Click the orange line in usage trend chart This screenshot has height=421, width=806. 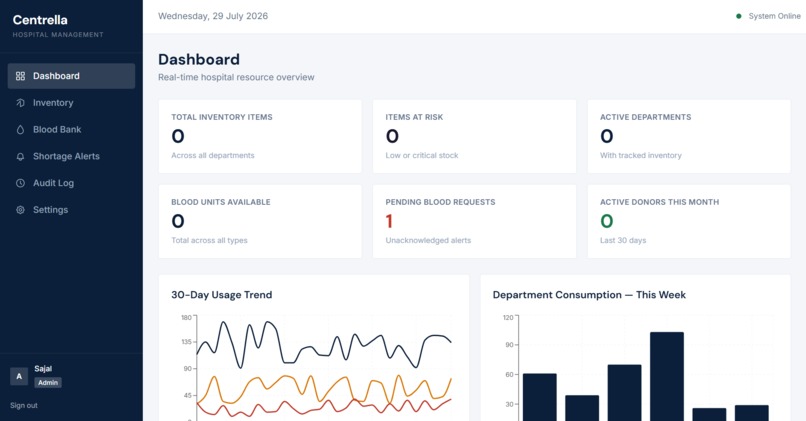(324, 387)
